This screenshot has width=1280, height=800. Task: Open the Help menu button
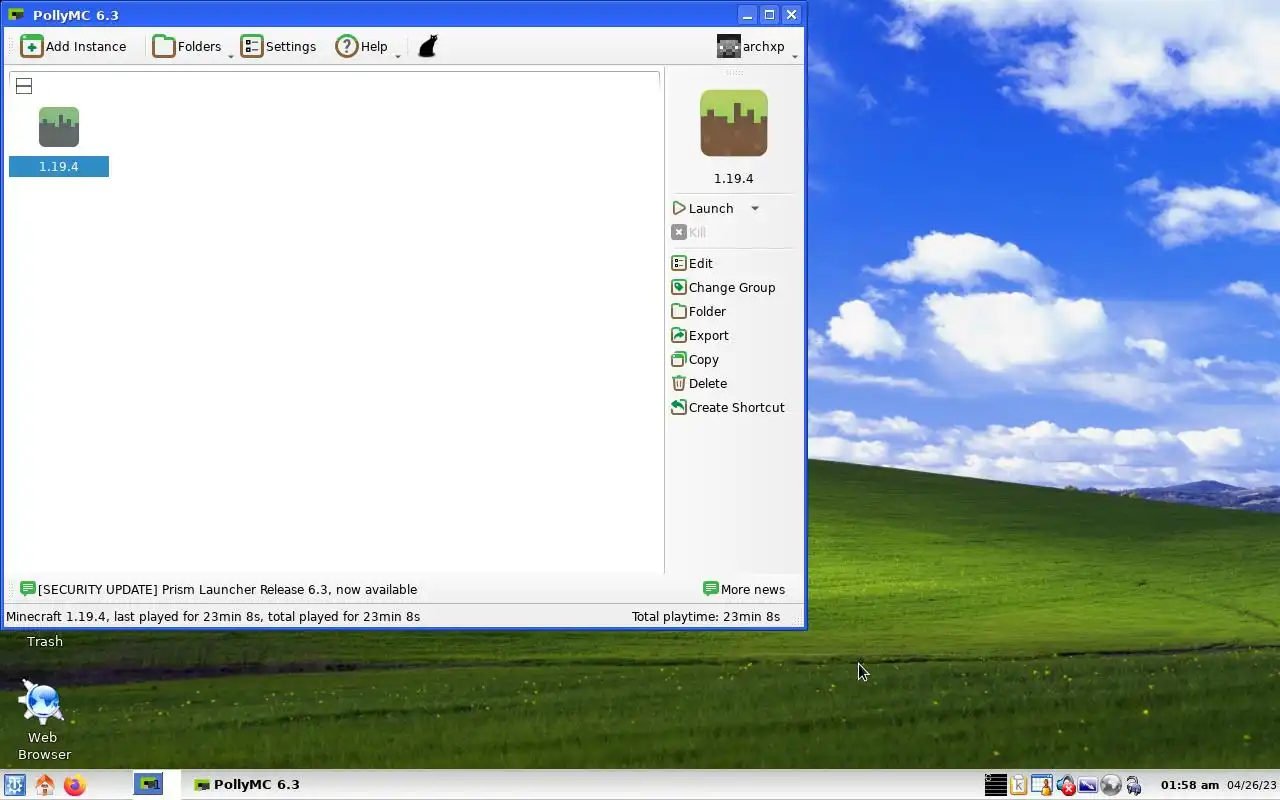coord(362,46)
